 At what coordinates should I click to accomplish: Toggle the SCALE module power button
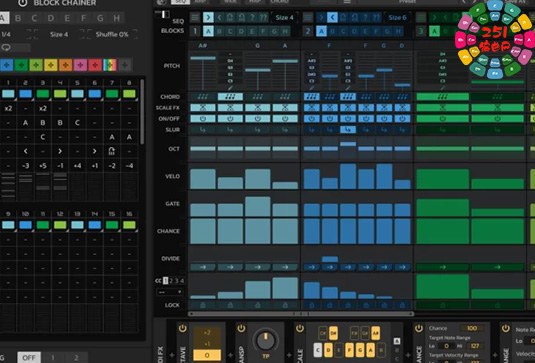(300, 329)
